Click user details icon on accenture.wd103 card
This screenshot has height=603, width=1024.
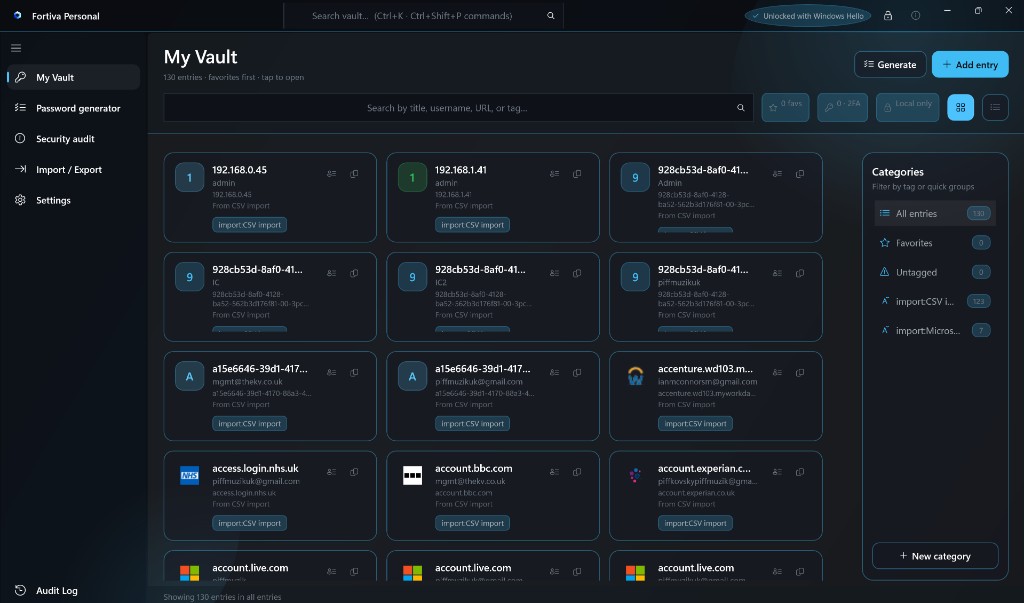(777, 372)
